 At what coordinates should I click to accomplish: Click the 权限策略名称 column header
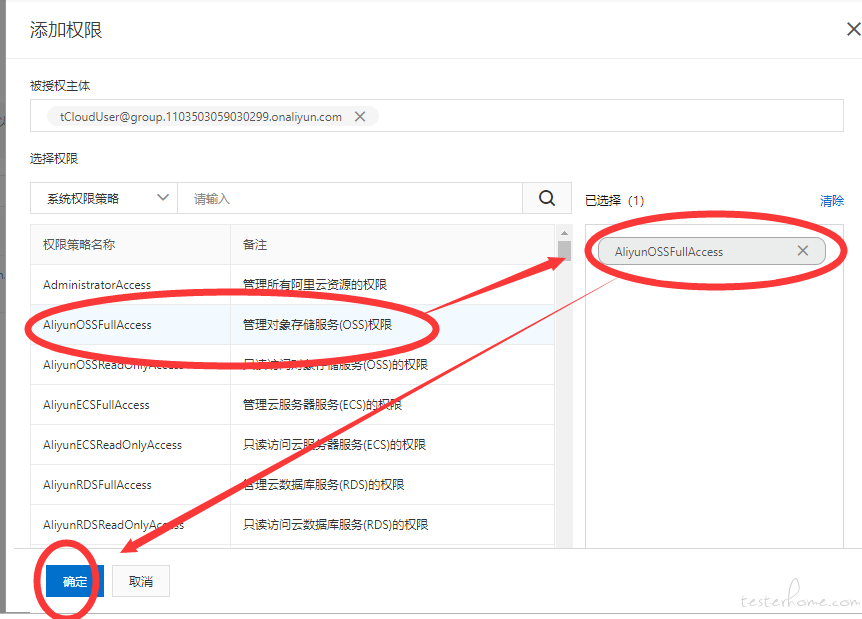tap(79, 245)
